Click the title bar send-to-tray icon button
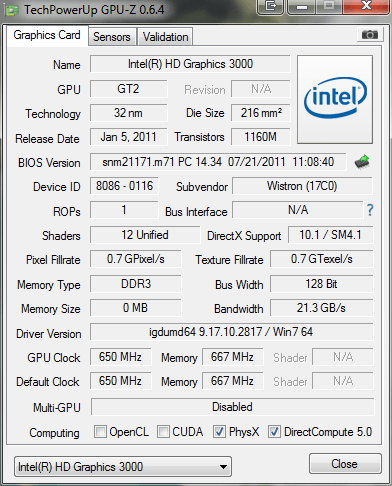Image resolution: width=392 pixels, height=486 pixels. pyautogui.click(x=270, y=6)
